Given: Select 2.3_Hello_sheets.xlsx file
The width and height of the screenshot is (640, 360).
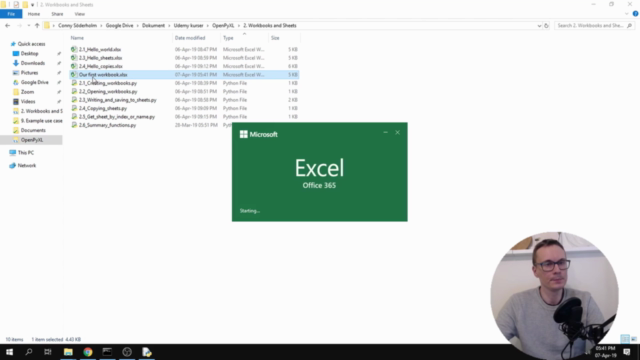Looking at the screenshot, I should click(x=100, y=58).
